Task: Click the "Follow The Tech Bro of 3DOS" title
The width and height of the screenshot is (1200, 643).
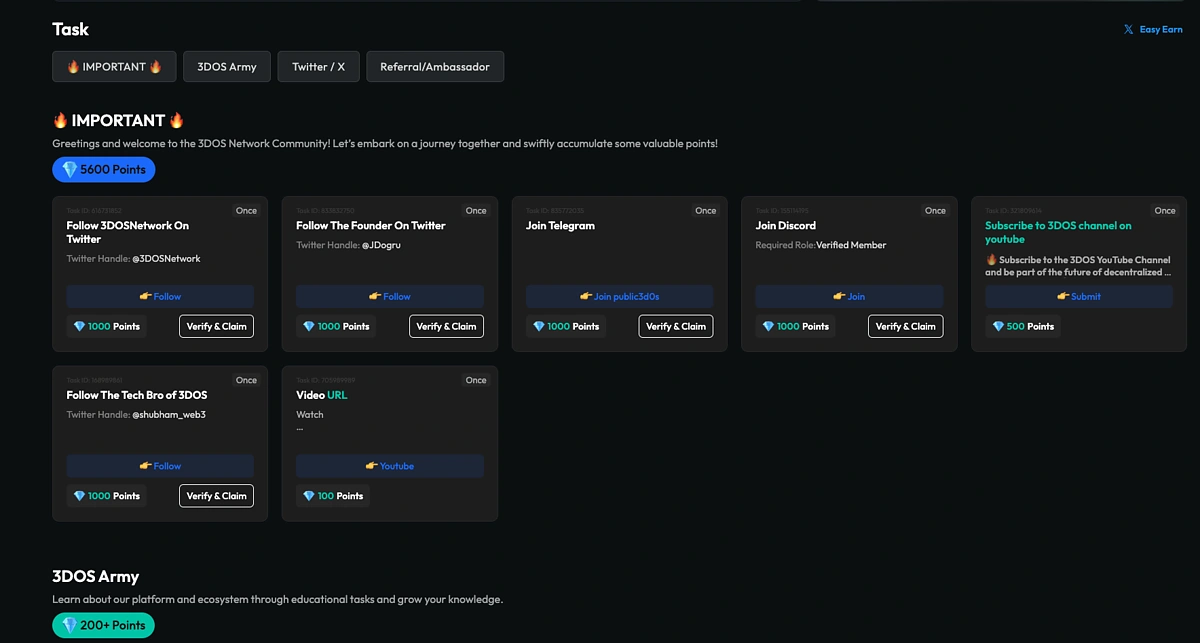Action: 137,395
